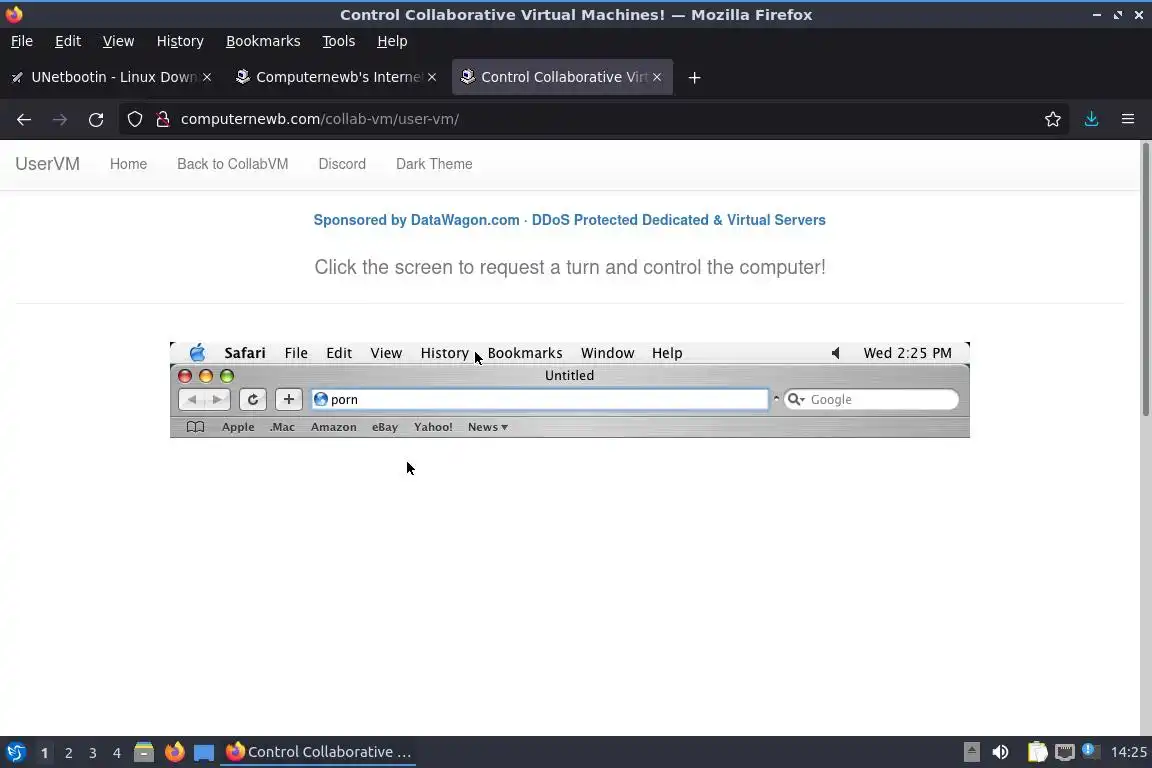Viewport: 1152px width, 768px height.
Task: Close the UNetbootin tab
Action: (207, 77)
